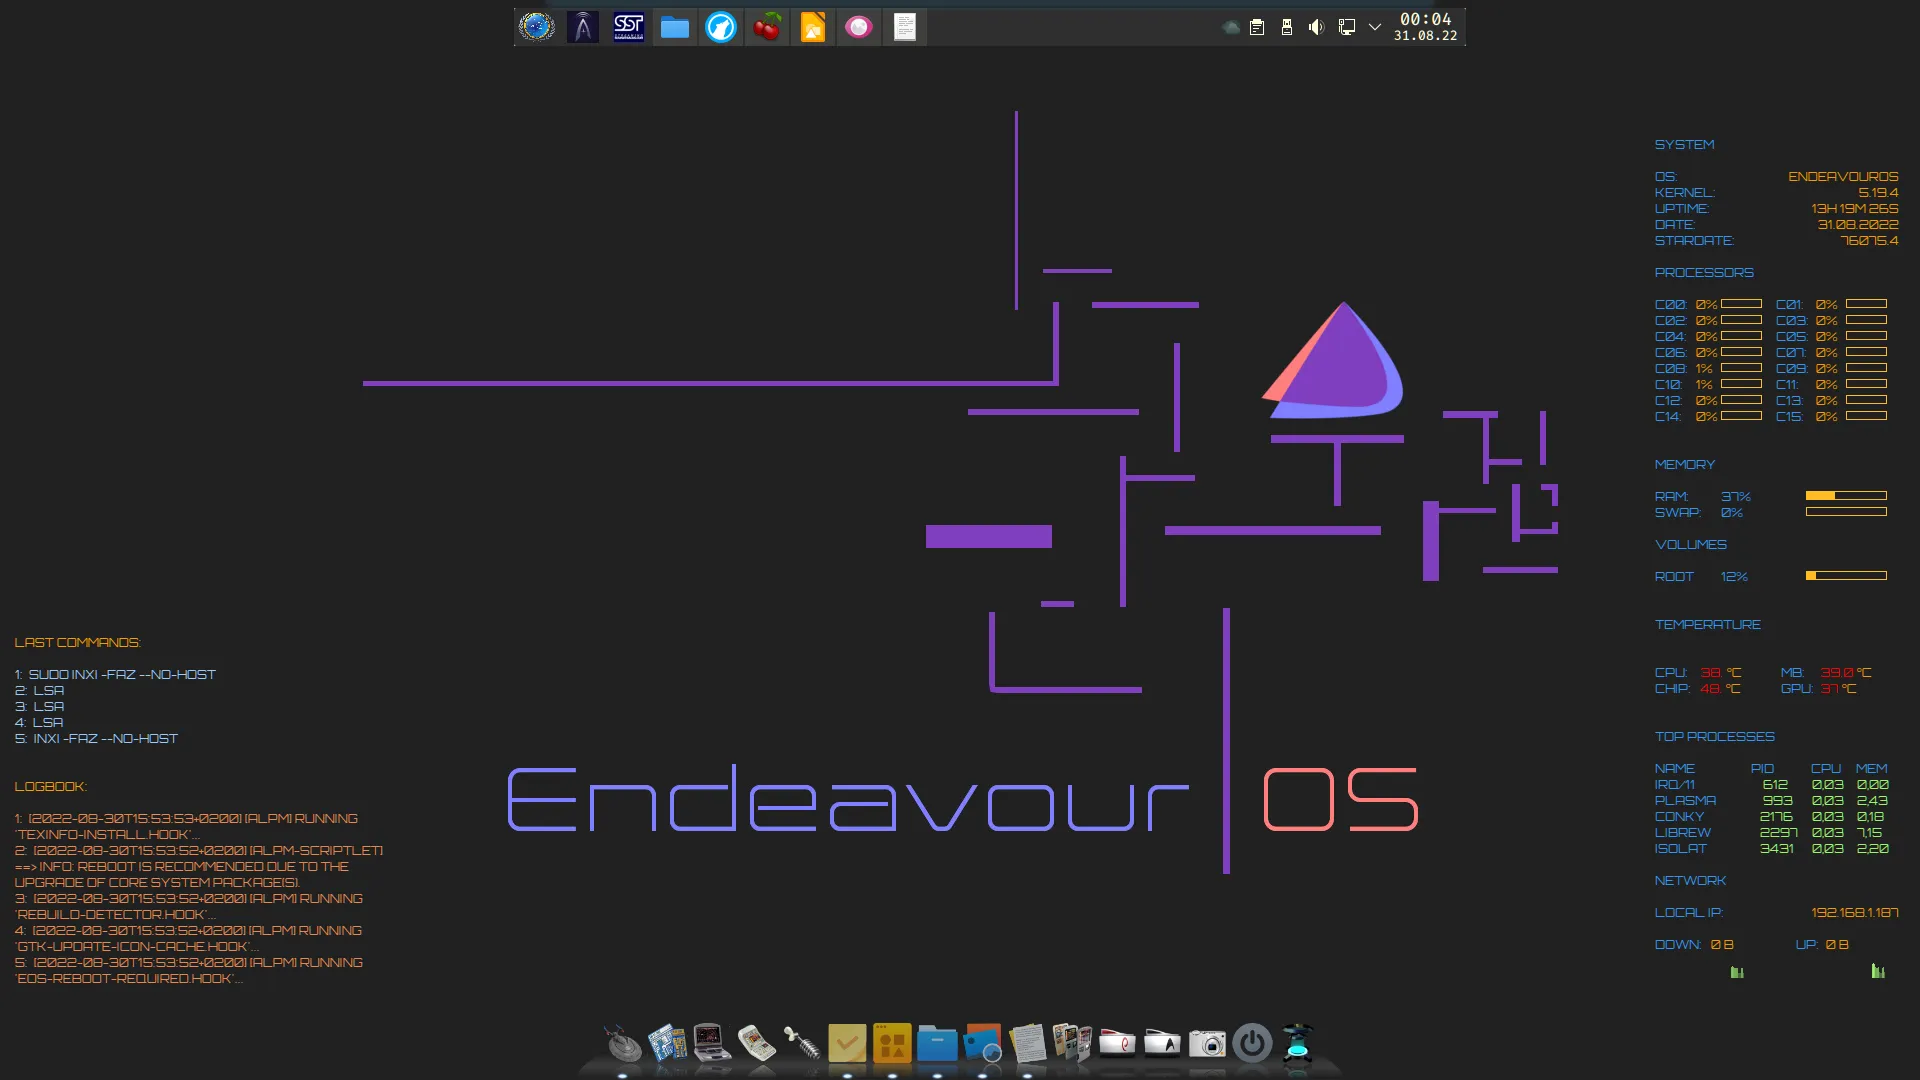This screenshot has width=1920, height=1080.
Task: Click the starship icon in bottom dock
Action: (x=623, y=1044)
